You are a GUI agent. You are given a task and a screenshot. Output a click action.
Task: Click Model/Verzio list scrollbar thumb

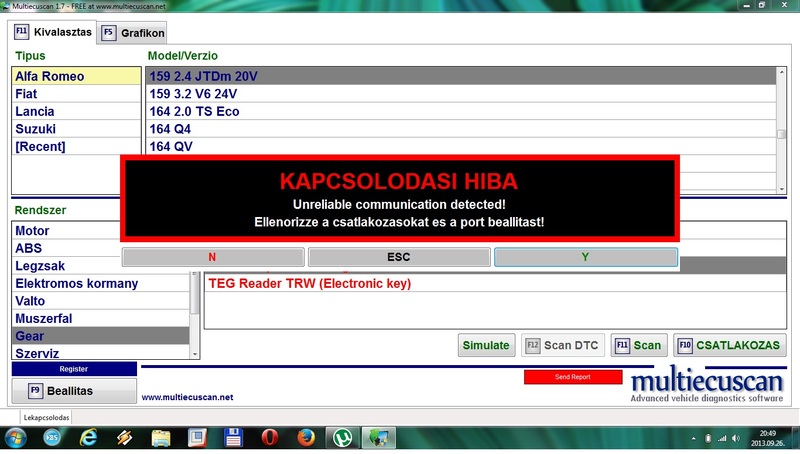point(781,134)
